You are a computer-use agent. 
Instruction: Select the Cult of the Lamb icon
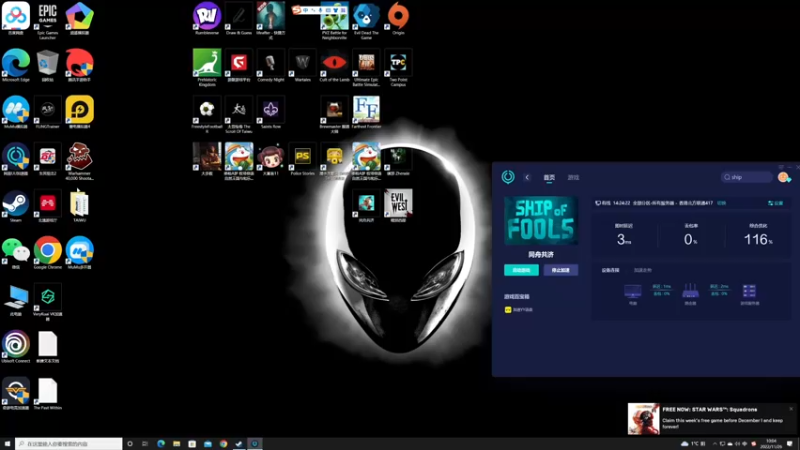pyautogui.click(x=334, y=66)
